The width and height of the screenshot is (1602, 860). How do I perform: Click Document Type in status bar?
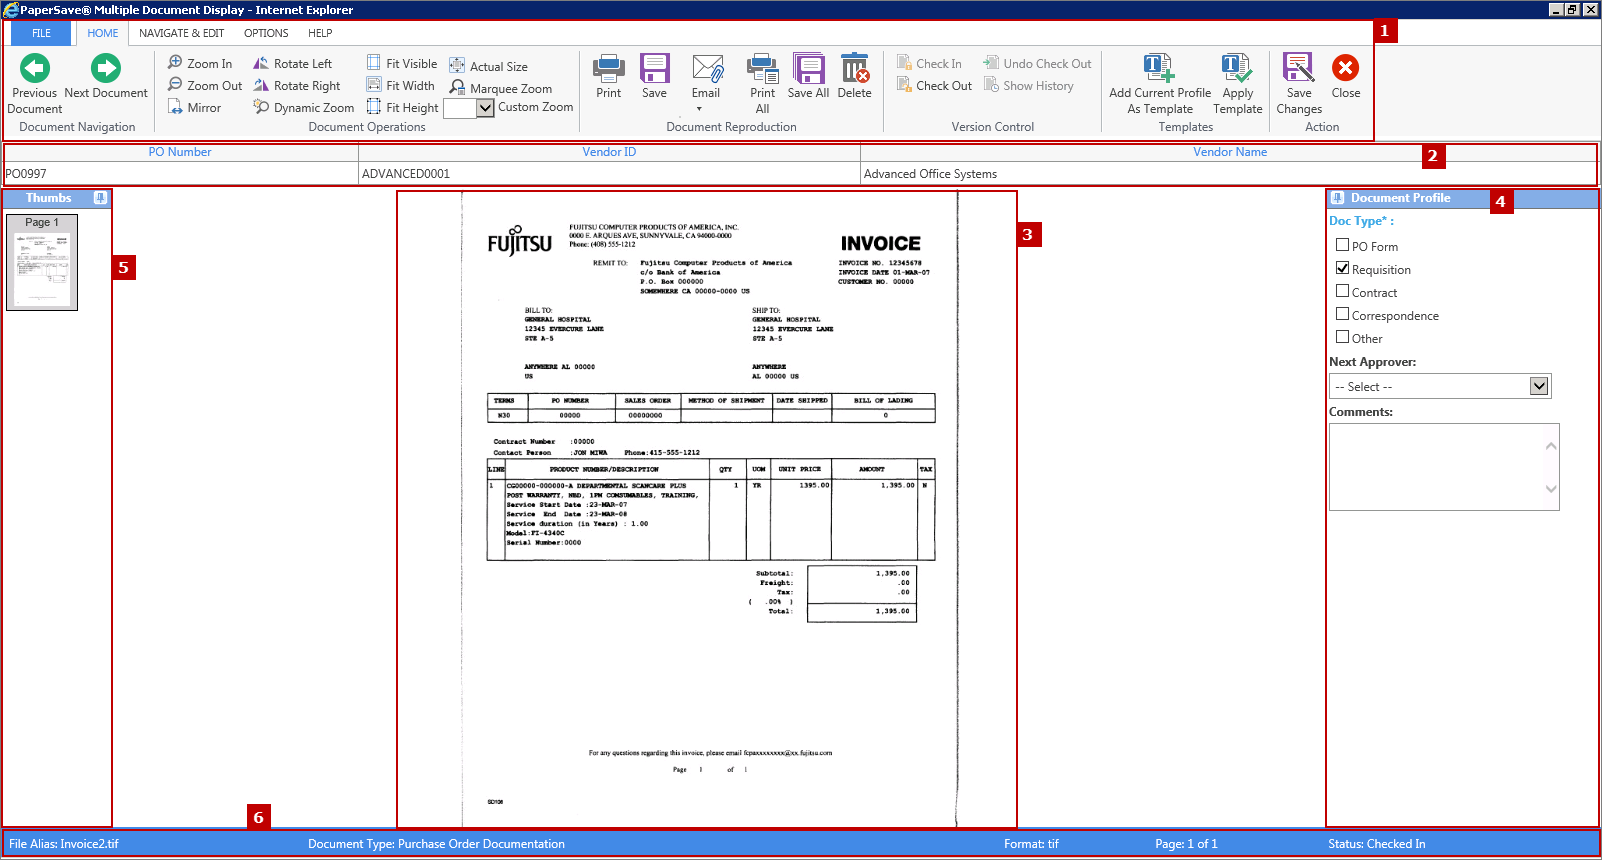tap(436, 843)
